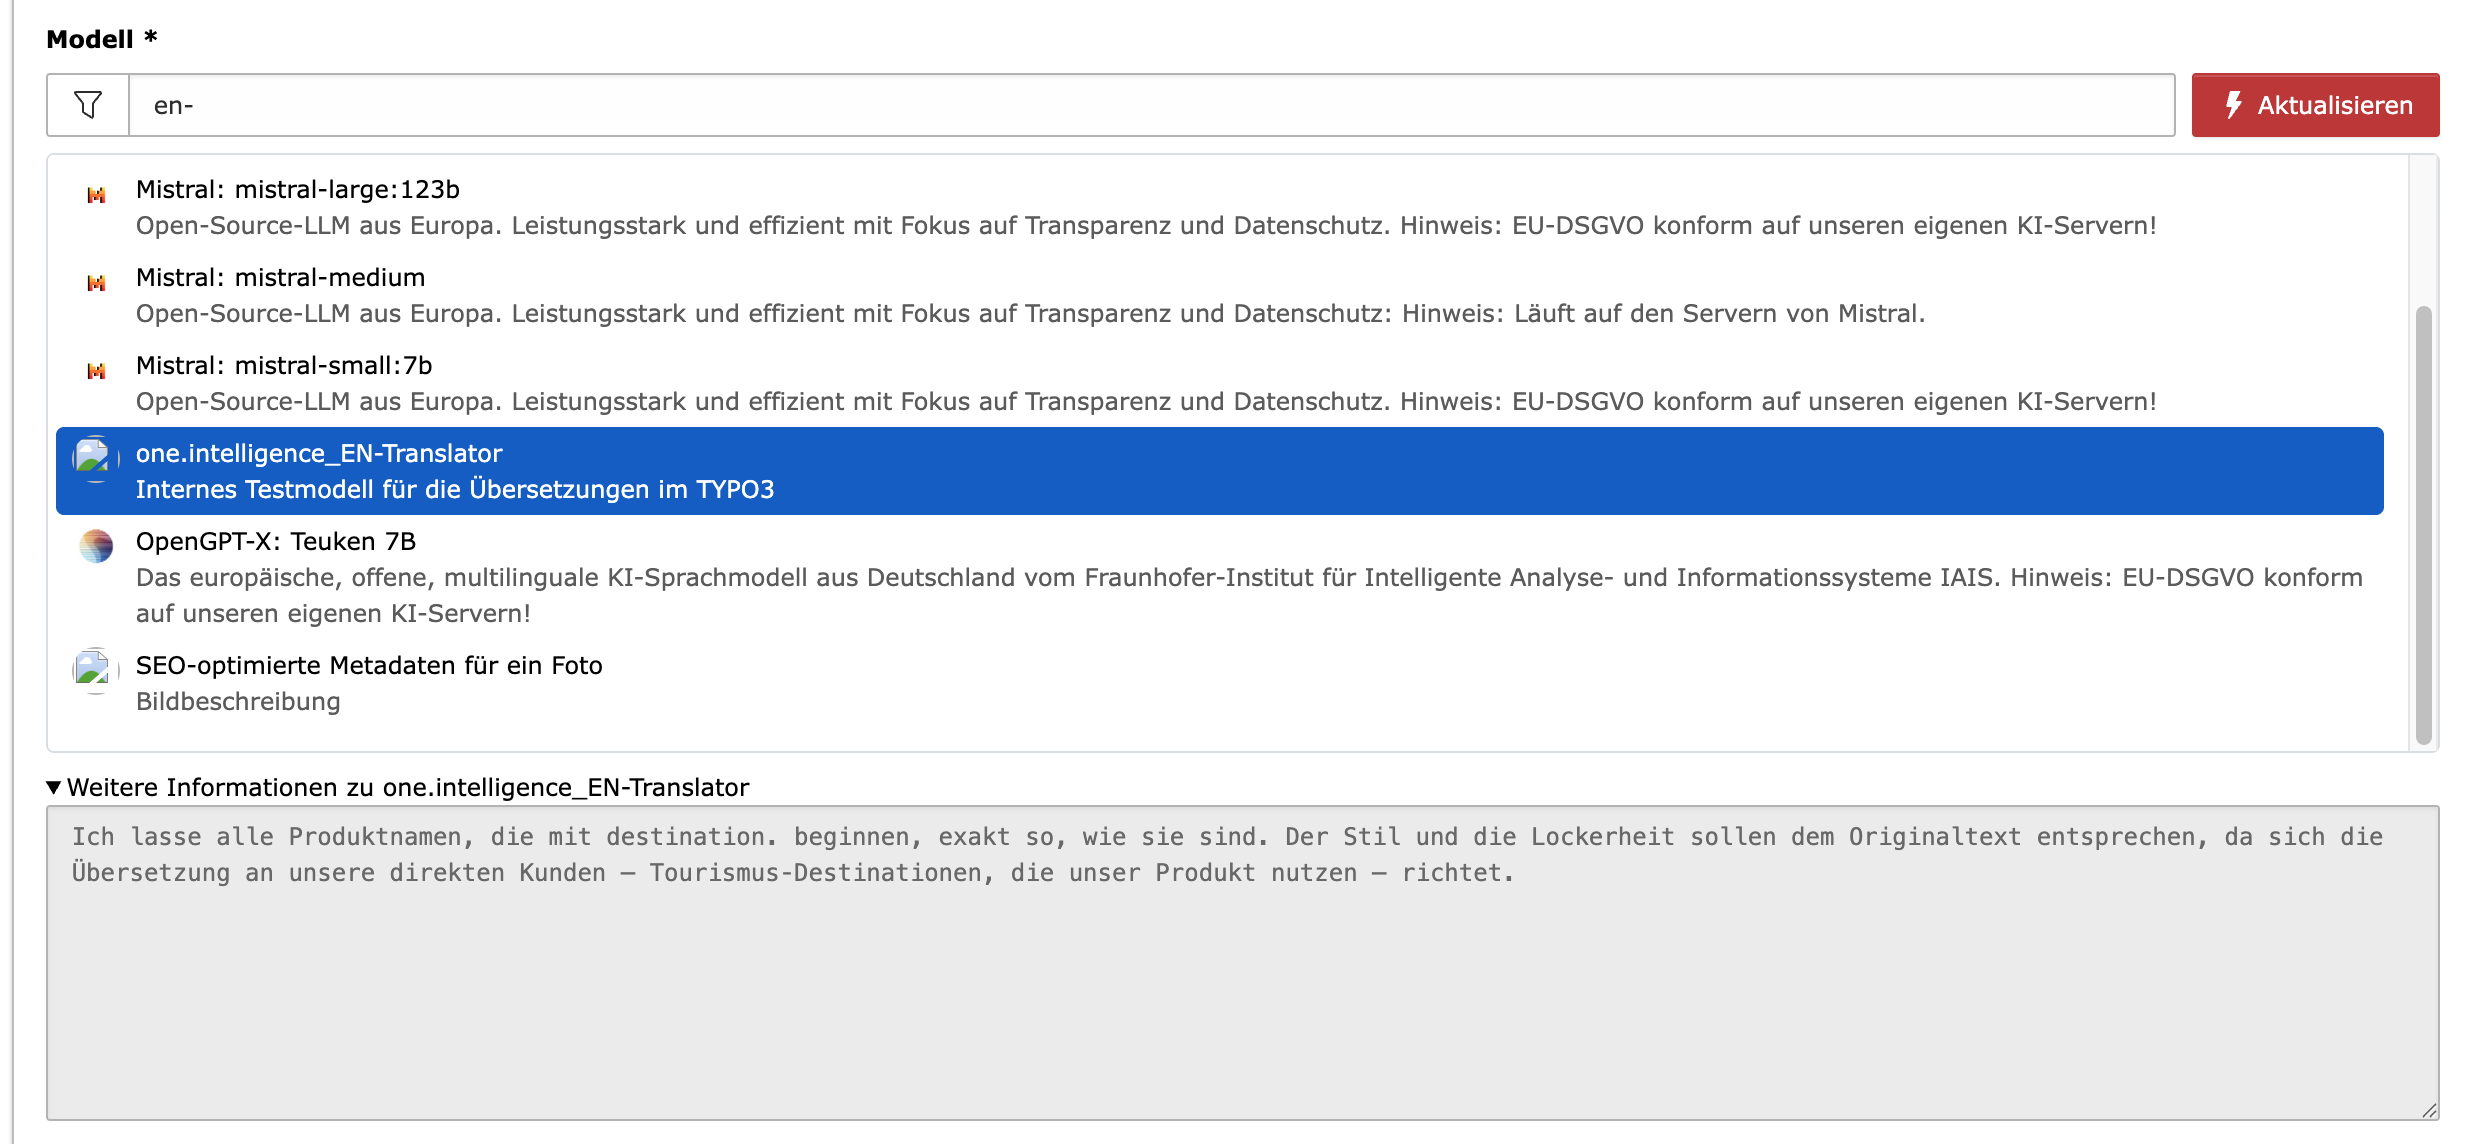The width and height of the screenshot is (2468, 1144).
Task: Click the lightning bolt icon in Aktualisieren
Action: (2233, 105)
